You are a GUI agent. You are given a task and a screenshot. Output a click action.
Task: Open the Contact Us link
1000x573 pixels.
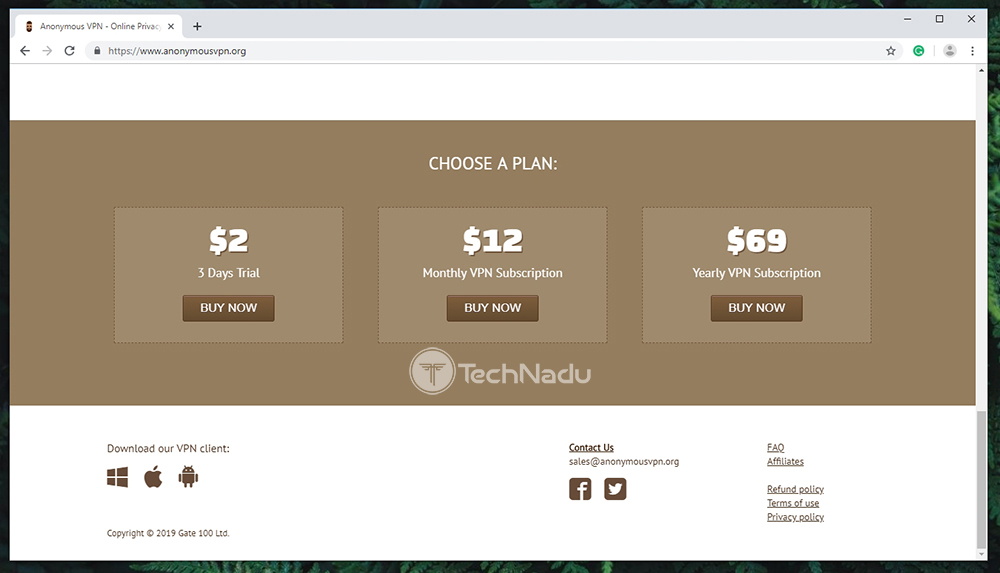tap(591, 447)
